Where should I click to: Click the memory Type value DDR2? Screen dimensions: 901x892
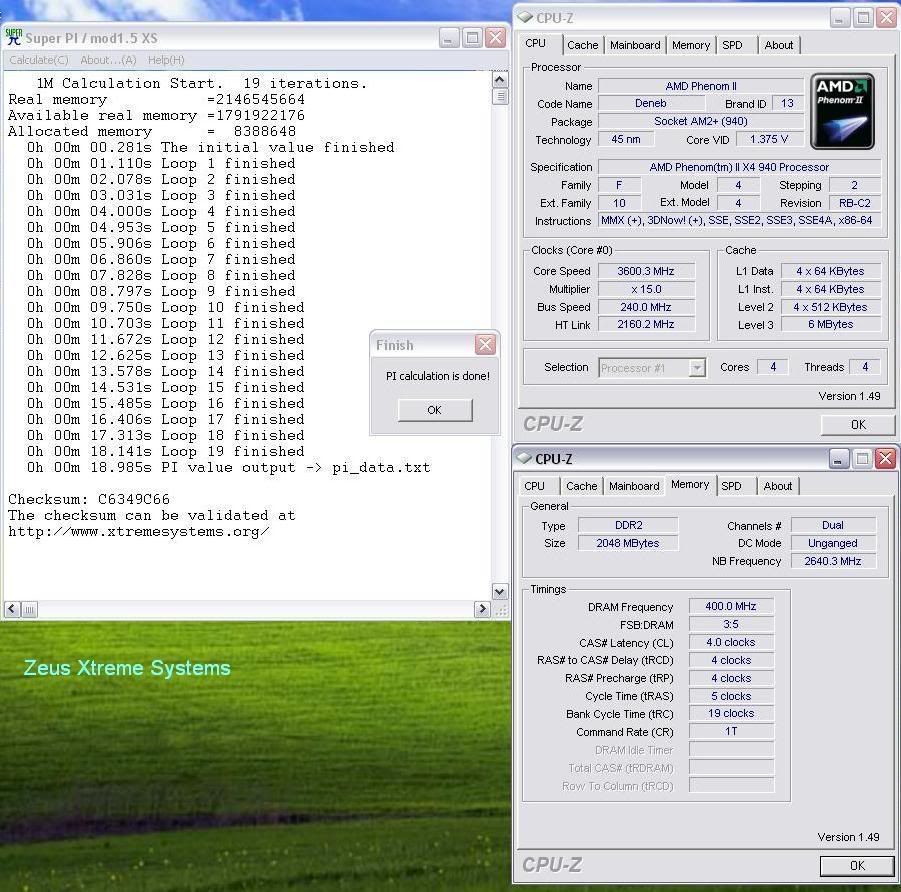[x=627, y=525]
